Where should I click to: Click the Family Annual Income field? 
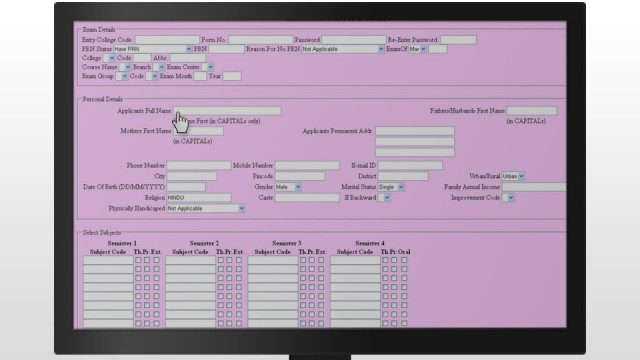(x=534, y=187)
